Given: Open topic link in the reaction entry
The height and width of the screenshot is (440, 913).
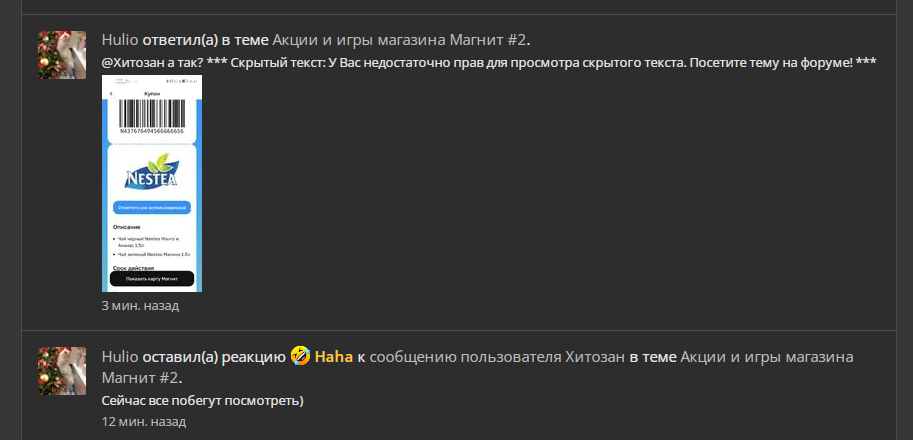Looking at the screenshot, I should [x=477, y=367].
